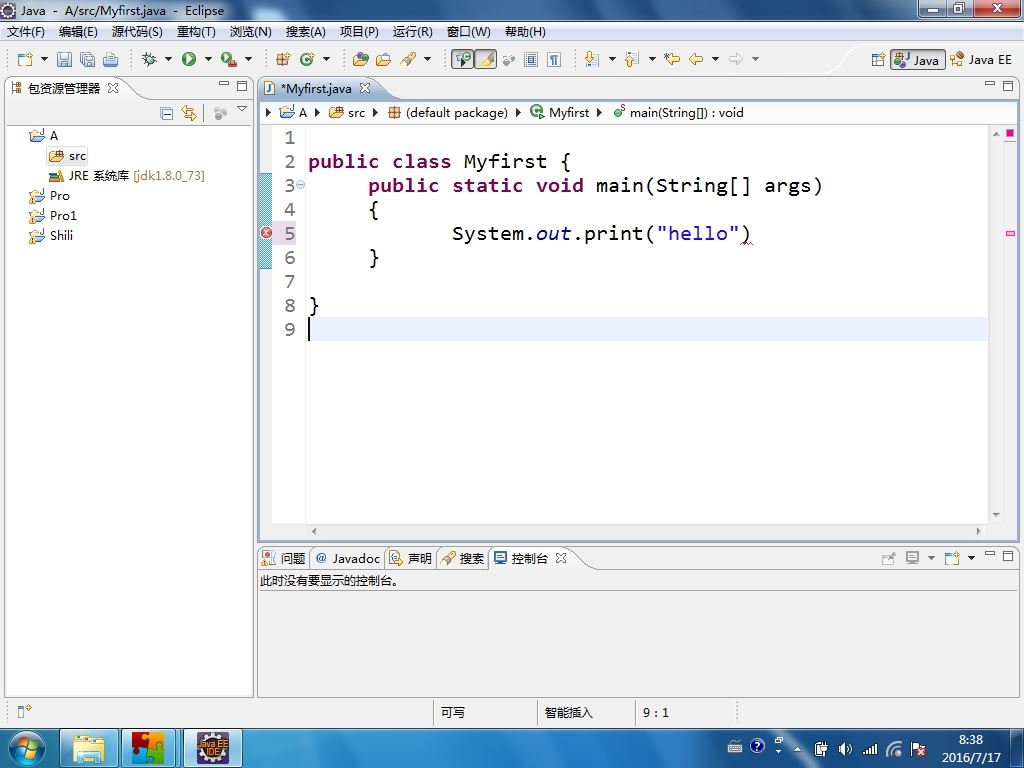Switch to the Java EE perspective

(981, 59)
